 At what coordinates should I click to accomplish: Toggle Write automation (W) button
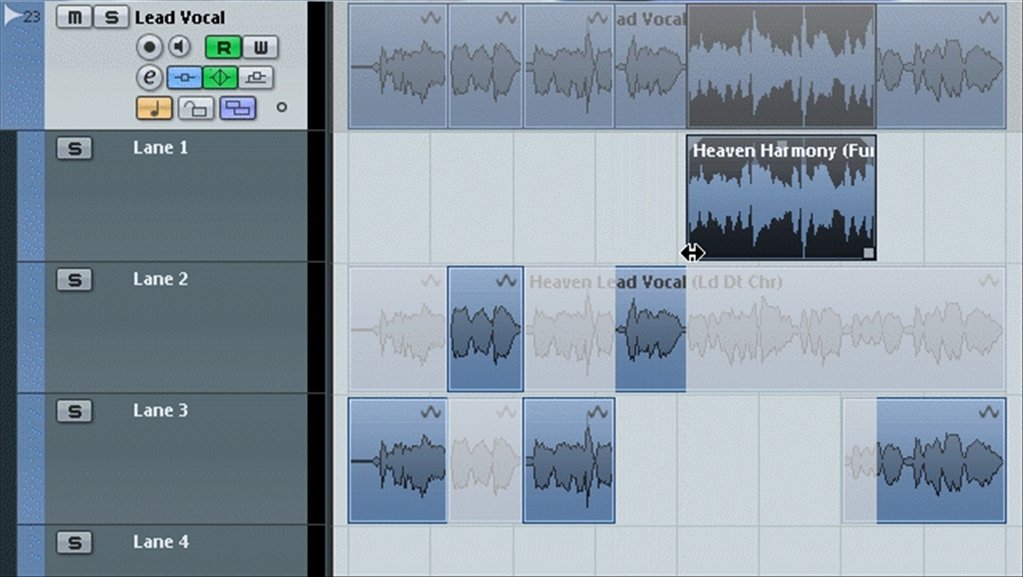tap(260, 48)
